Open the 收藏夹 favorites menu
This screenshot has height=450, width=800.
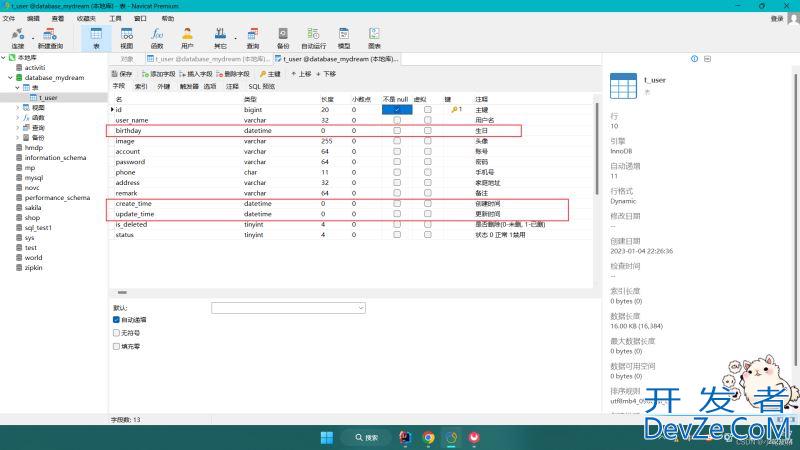[x=86, y=18]
